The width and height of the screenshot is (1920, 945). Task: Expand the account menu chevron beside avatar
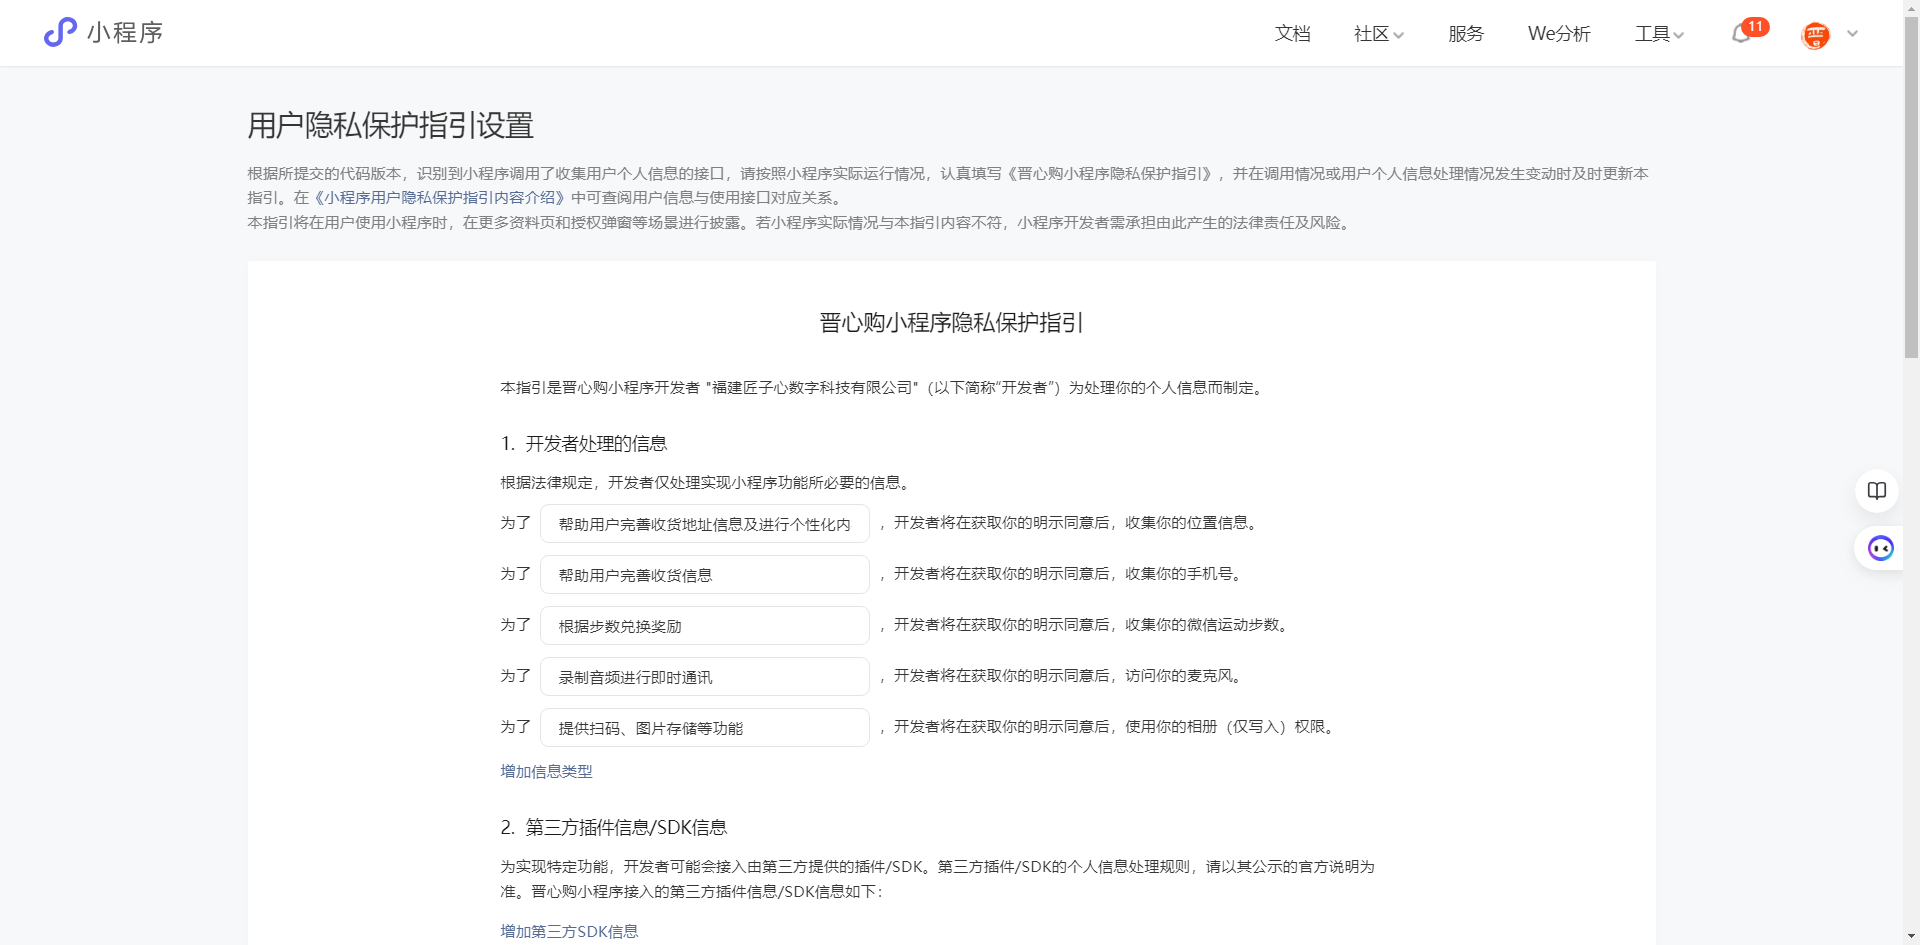pyautogui.click(x=1852, y=34)
